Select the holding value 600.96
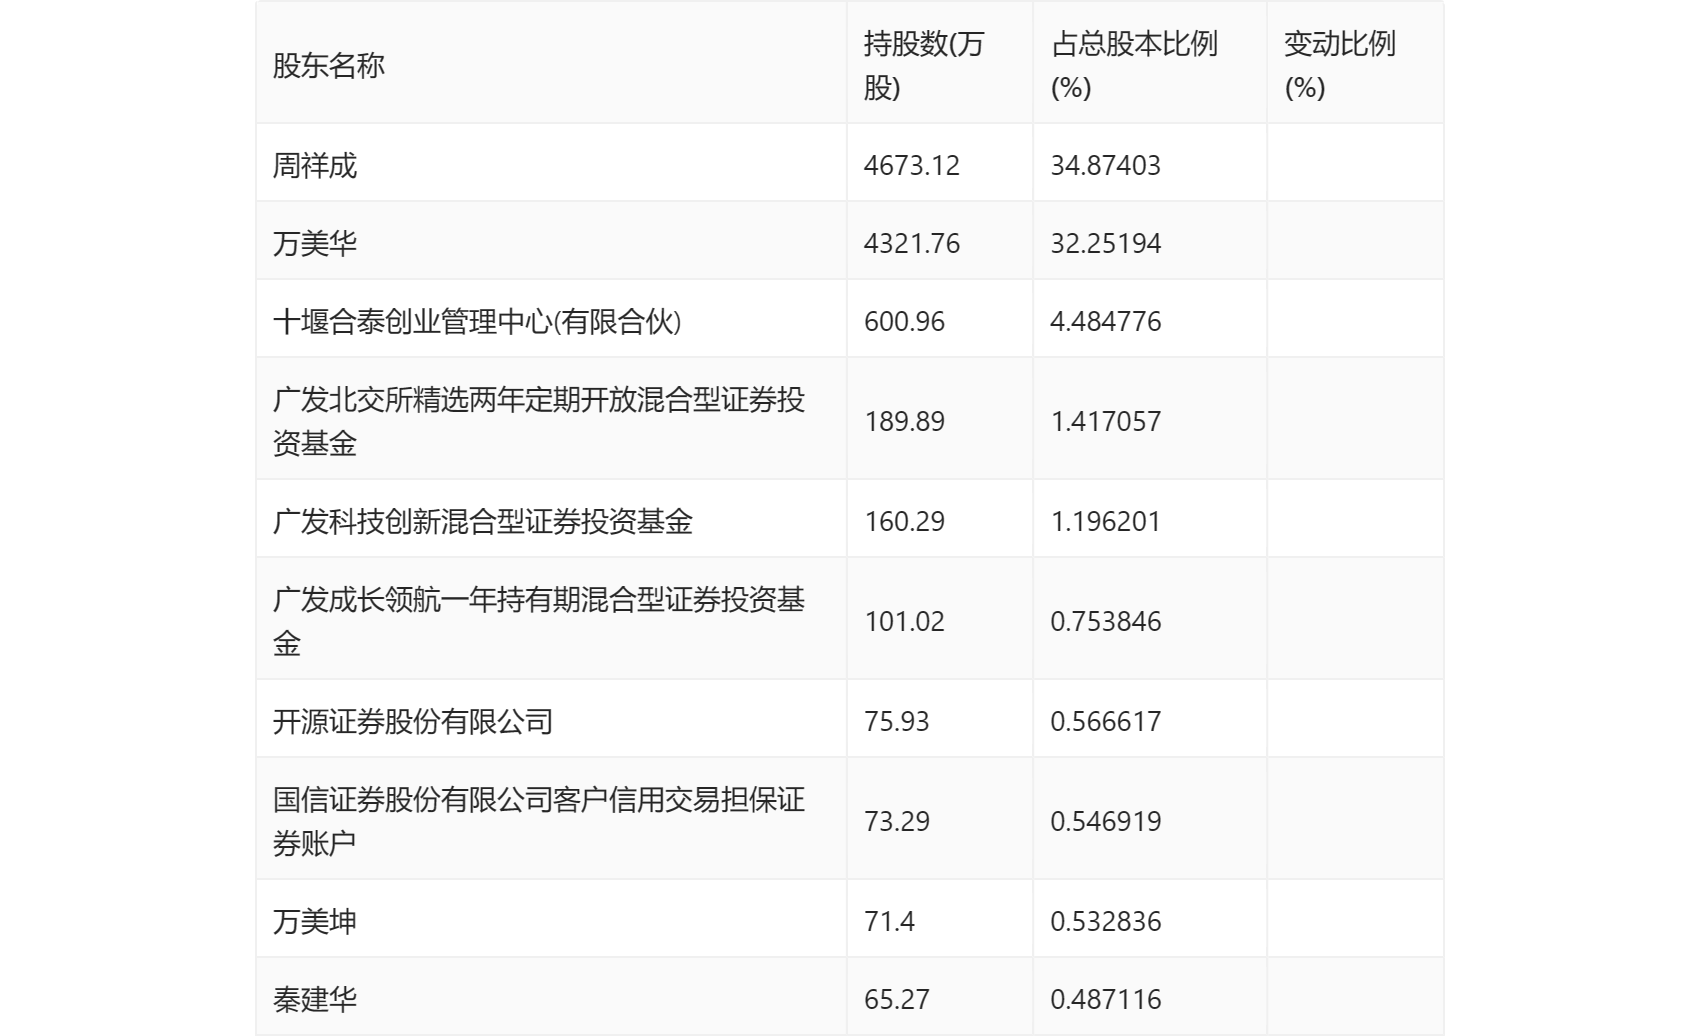1700x1036 pixels. coord(905,321)
